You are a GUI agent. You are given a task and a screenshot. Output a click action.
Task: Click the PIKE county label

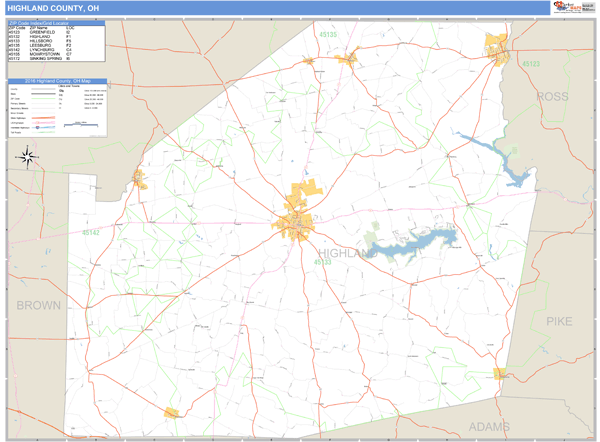tap(560, 320)
